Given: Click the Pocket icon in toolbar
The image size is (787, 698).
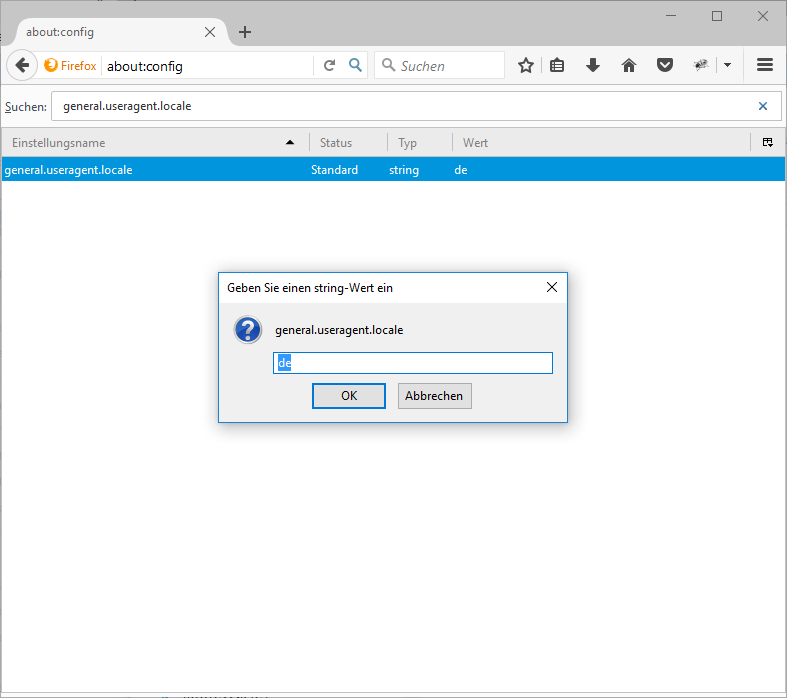Looking at the screenshot, I should point(664,66).
